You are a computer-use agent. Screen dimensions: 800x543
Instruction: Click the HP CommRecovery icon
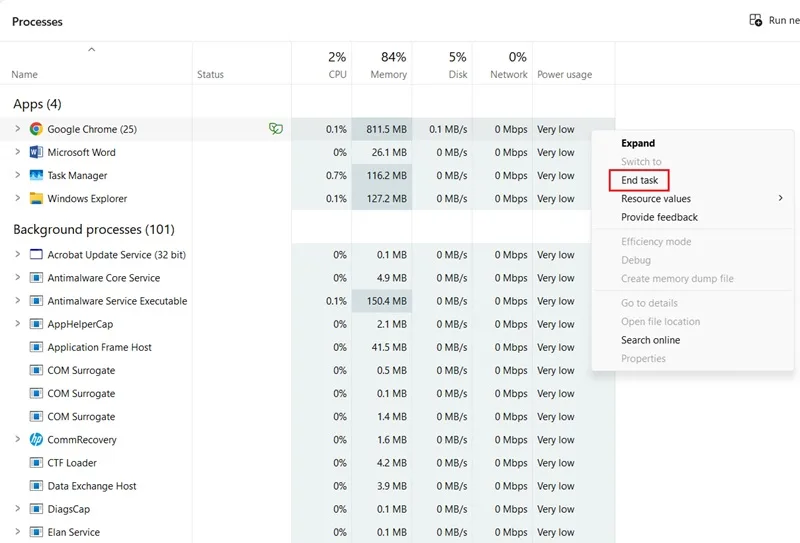[36, 439]
